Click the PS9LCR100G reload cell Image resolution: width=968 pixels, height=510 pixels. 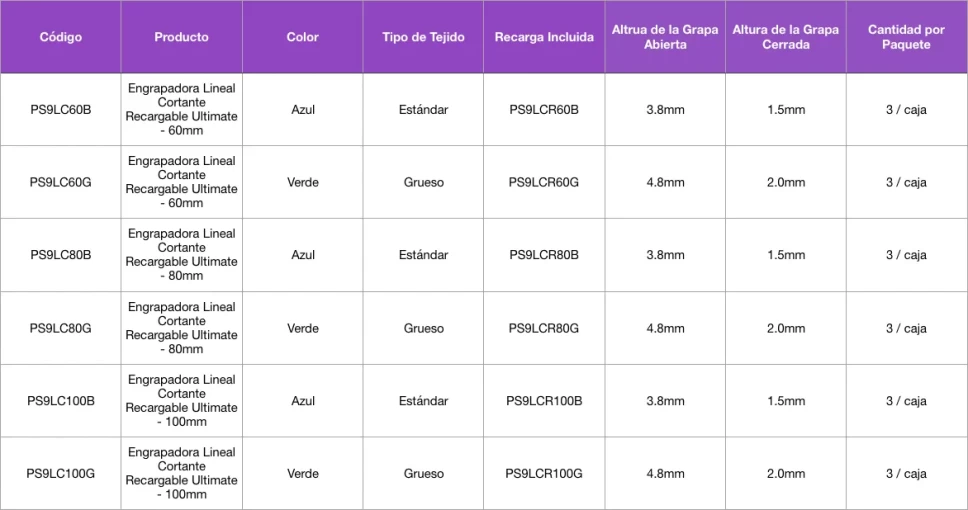pos(544,474)
